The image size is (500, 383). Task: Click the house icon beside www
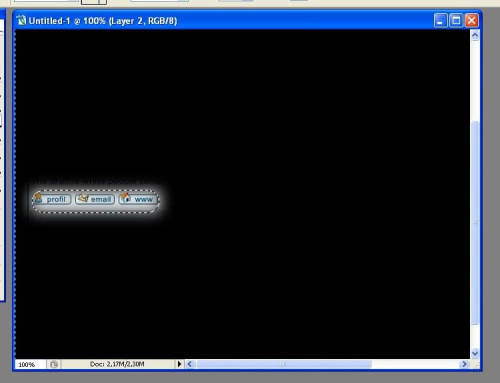(126, 198)
